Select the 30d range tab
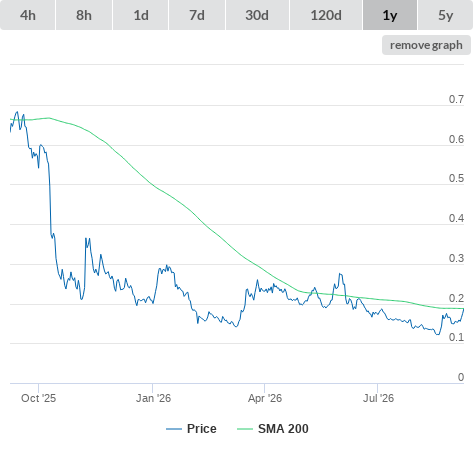 257,15
